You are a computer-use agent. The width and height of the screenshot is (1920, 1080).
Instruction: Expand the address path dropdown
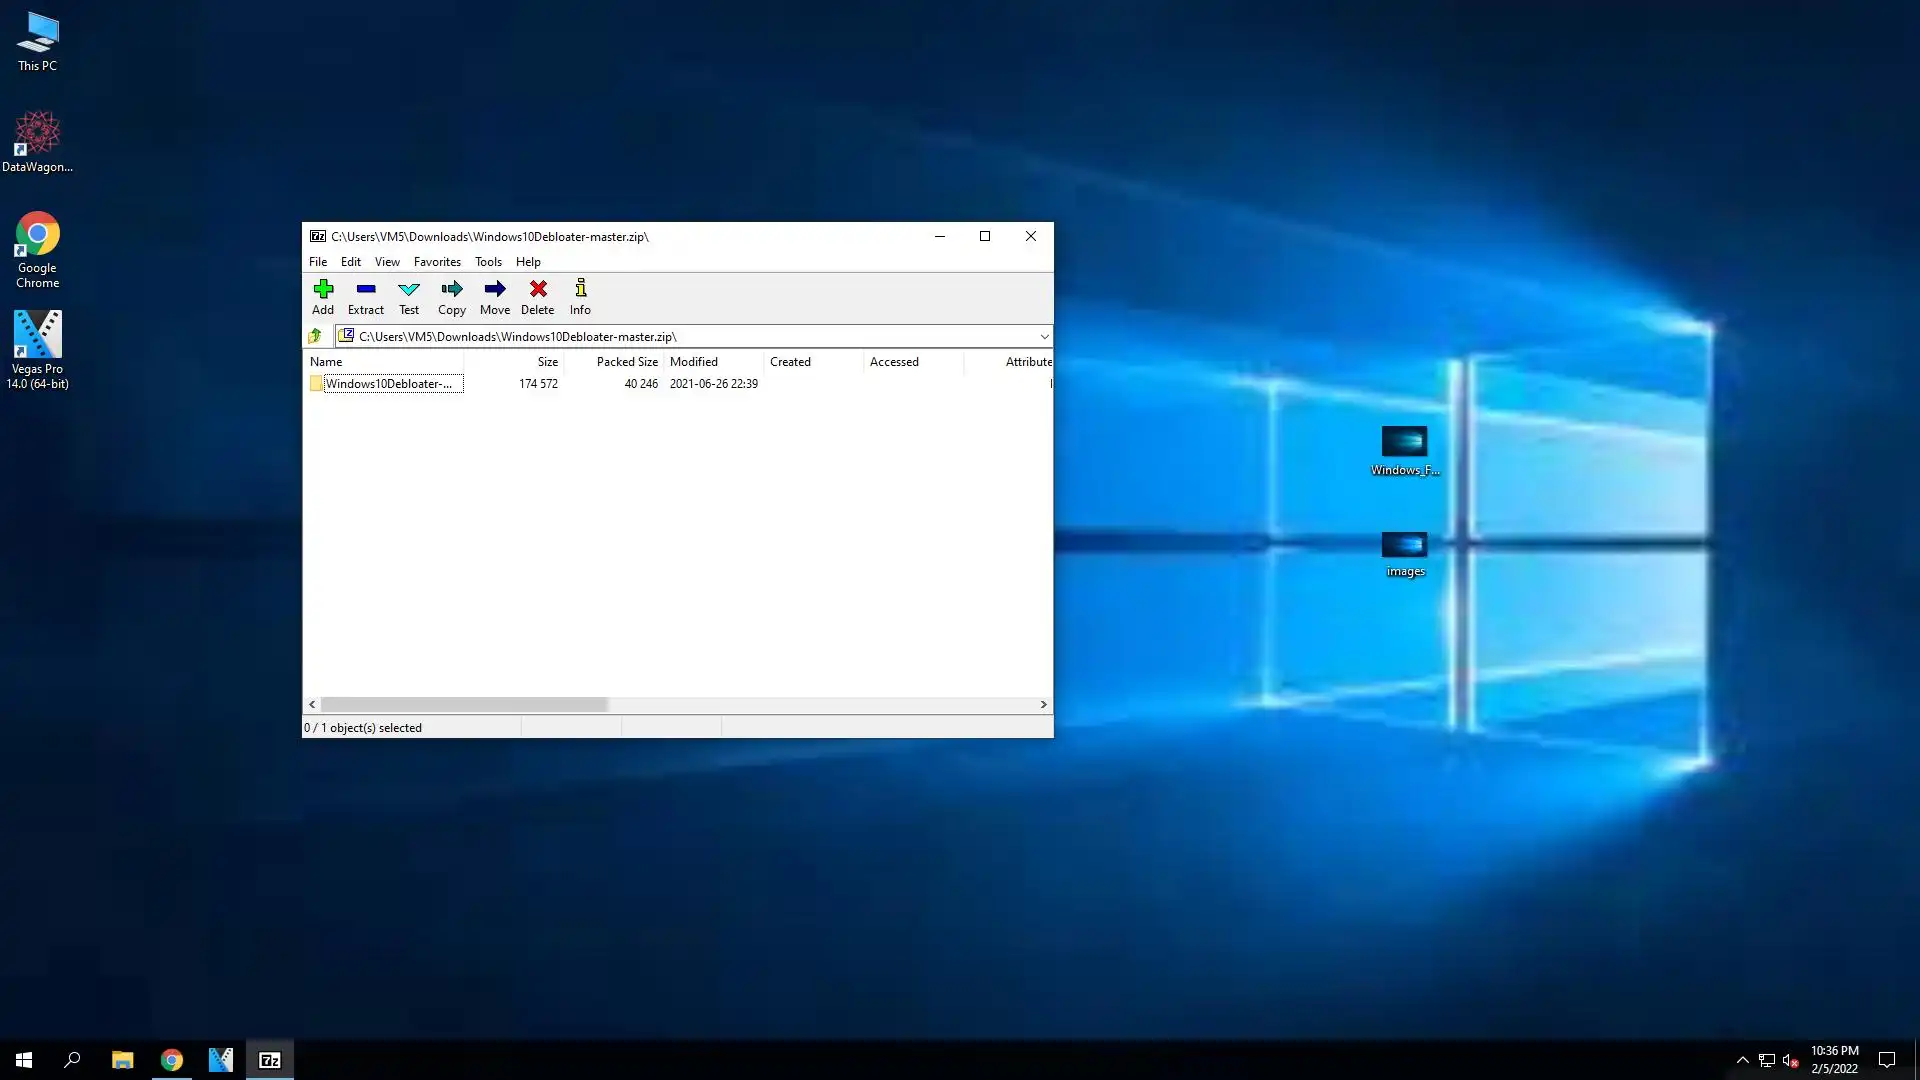1043,337
